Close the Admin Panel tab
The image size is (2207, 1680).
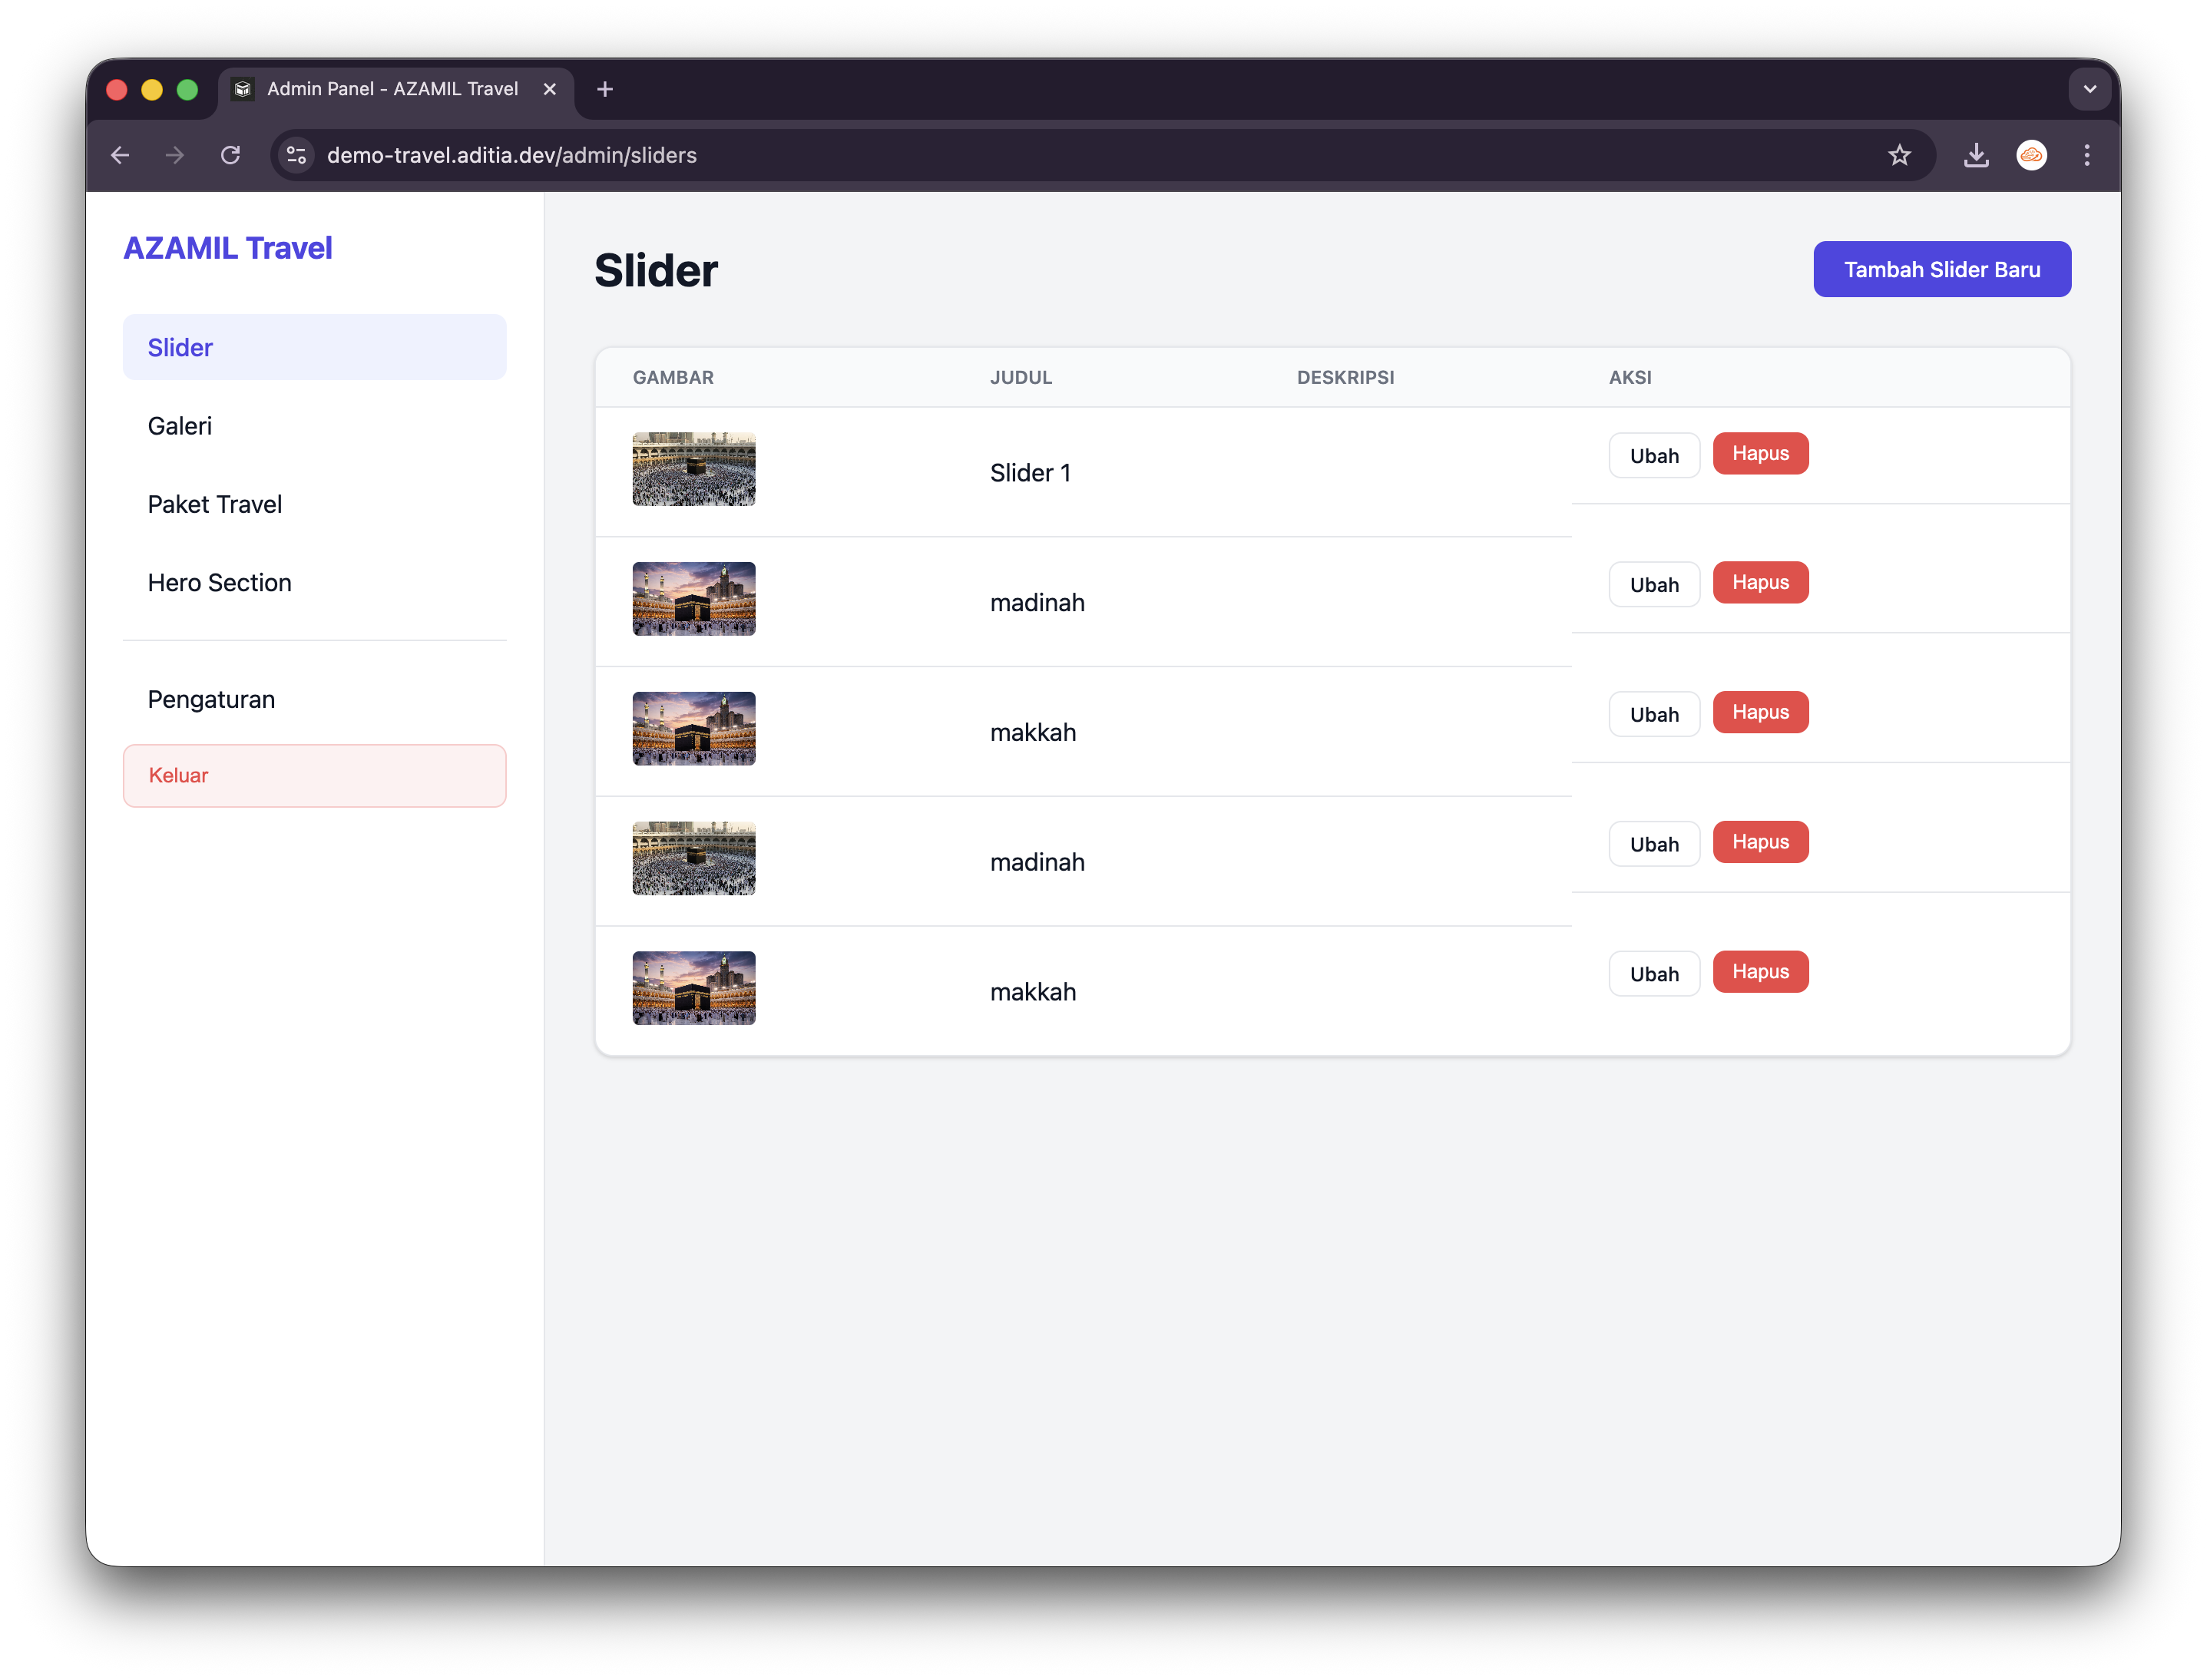click(x=550, y=89)
